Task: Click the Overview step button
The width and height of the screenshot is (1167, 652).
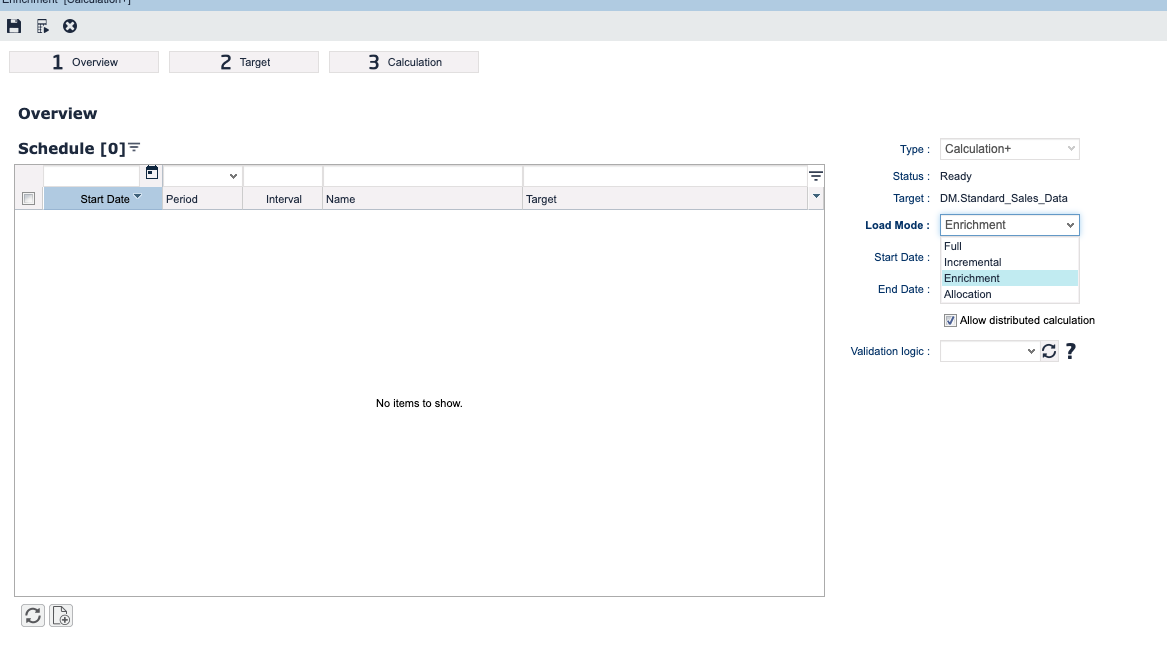Action: (x=84, y=61)
